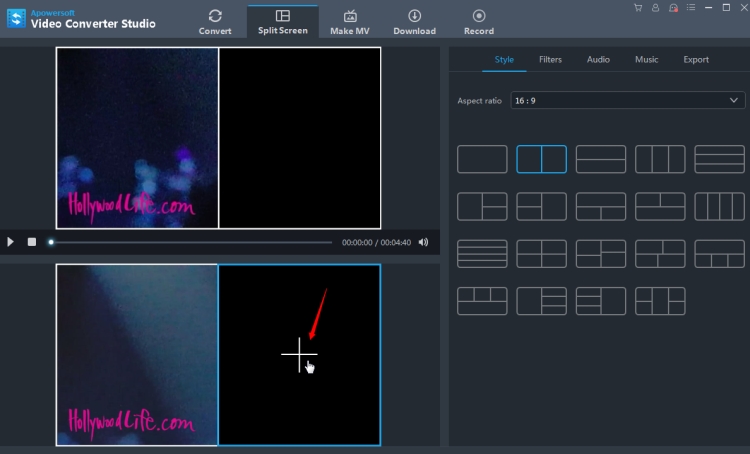
Task: Select the single-screen layout style
Action: coord(482,159)
